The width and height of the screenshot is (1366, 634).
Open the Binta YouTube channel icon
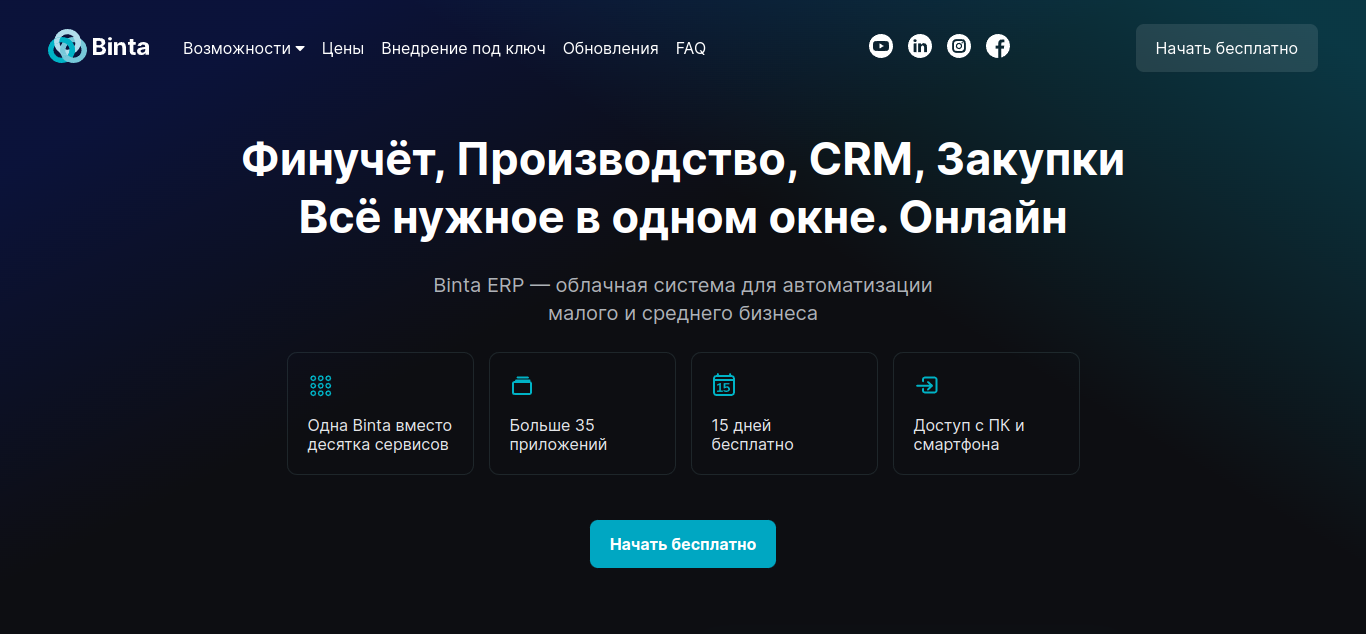[x=881, y=46]
